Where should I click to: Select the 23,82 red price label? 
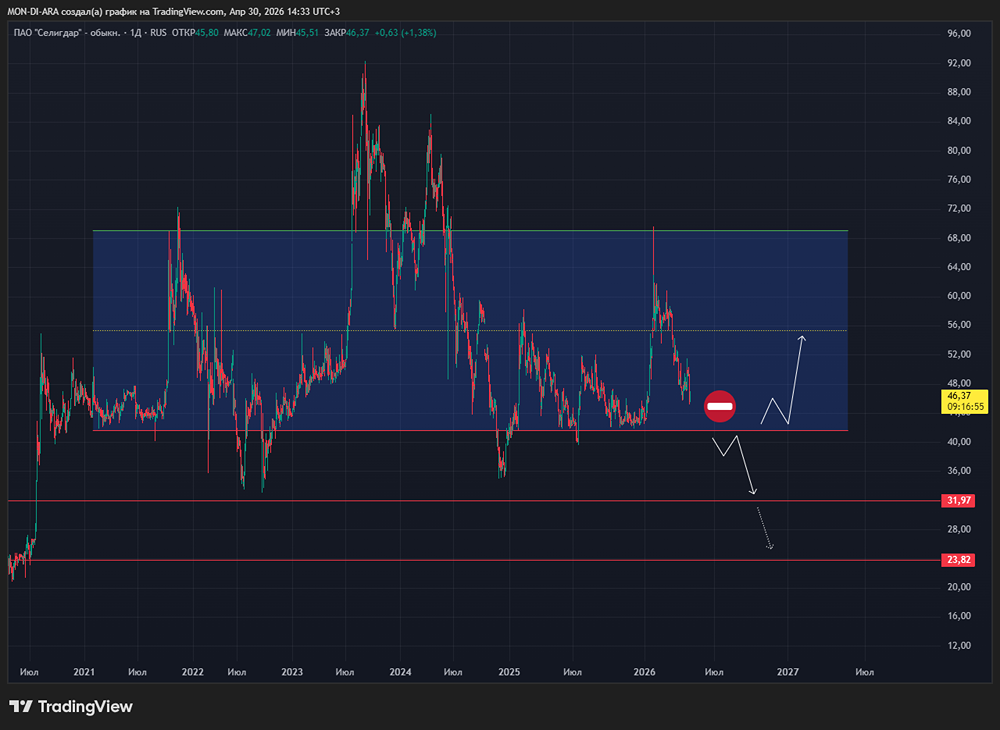coord(959,560)
